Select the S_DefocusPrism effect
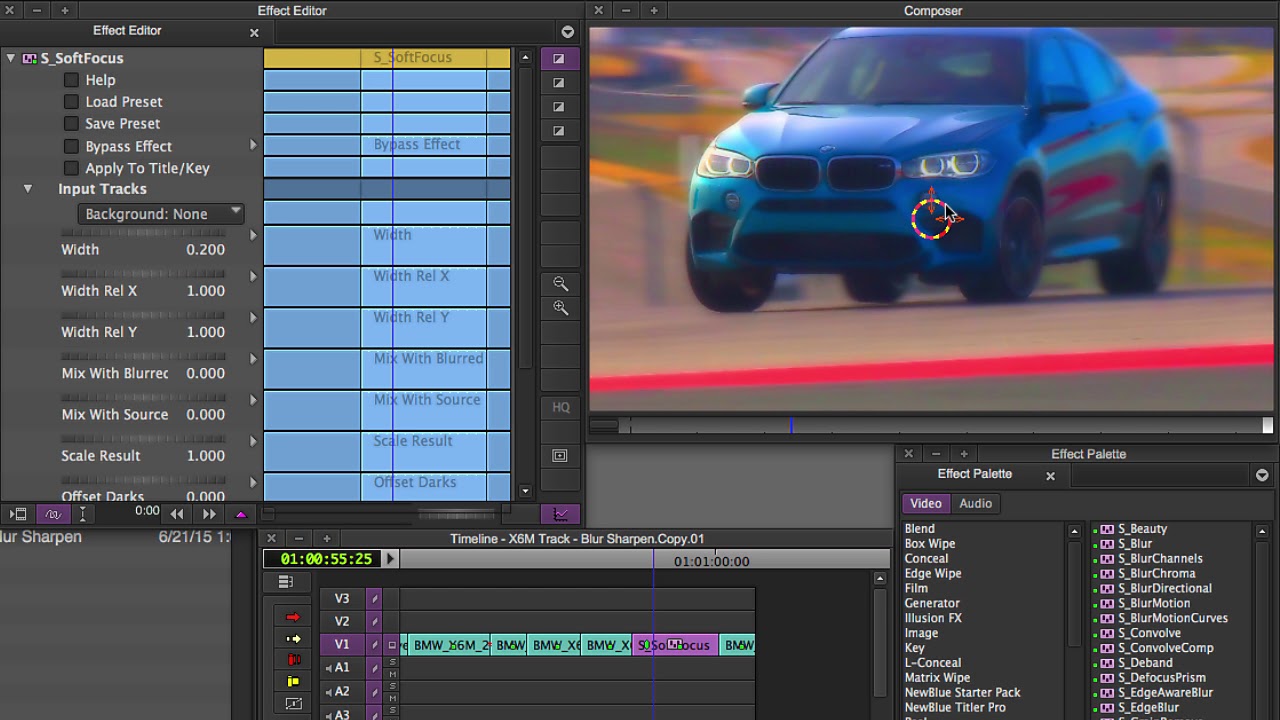 (1161, 677)
